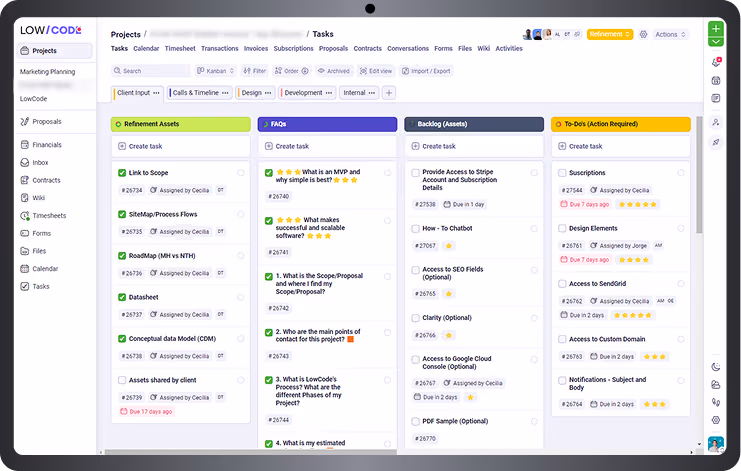The image size is (741, 471).
Task: Click the vertical scrollbar of the board
Action: [x=699, y=175]
